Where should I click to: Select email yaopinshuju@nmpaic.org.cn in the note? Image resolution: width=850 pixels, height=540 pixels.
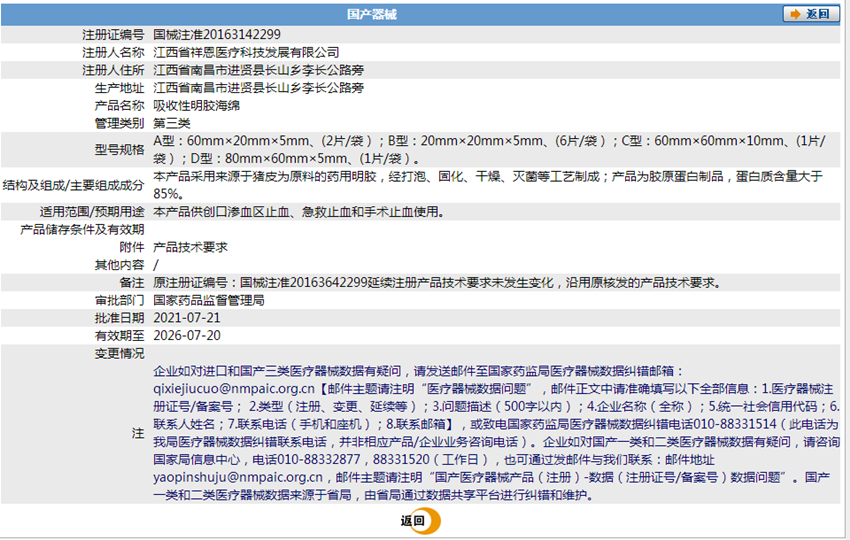[x=238, y=478]
